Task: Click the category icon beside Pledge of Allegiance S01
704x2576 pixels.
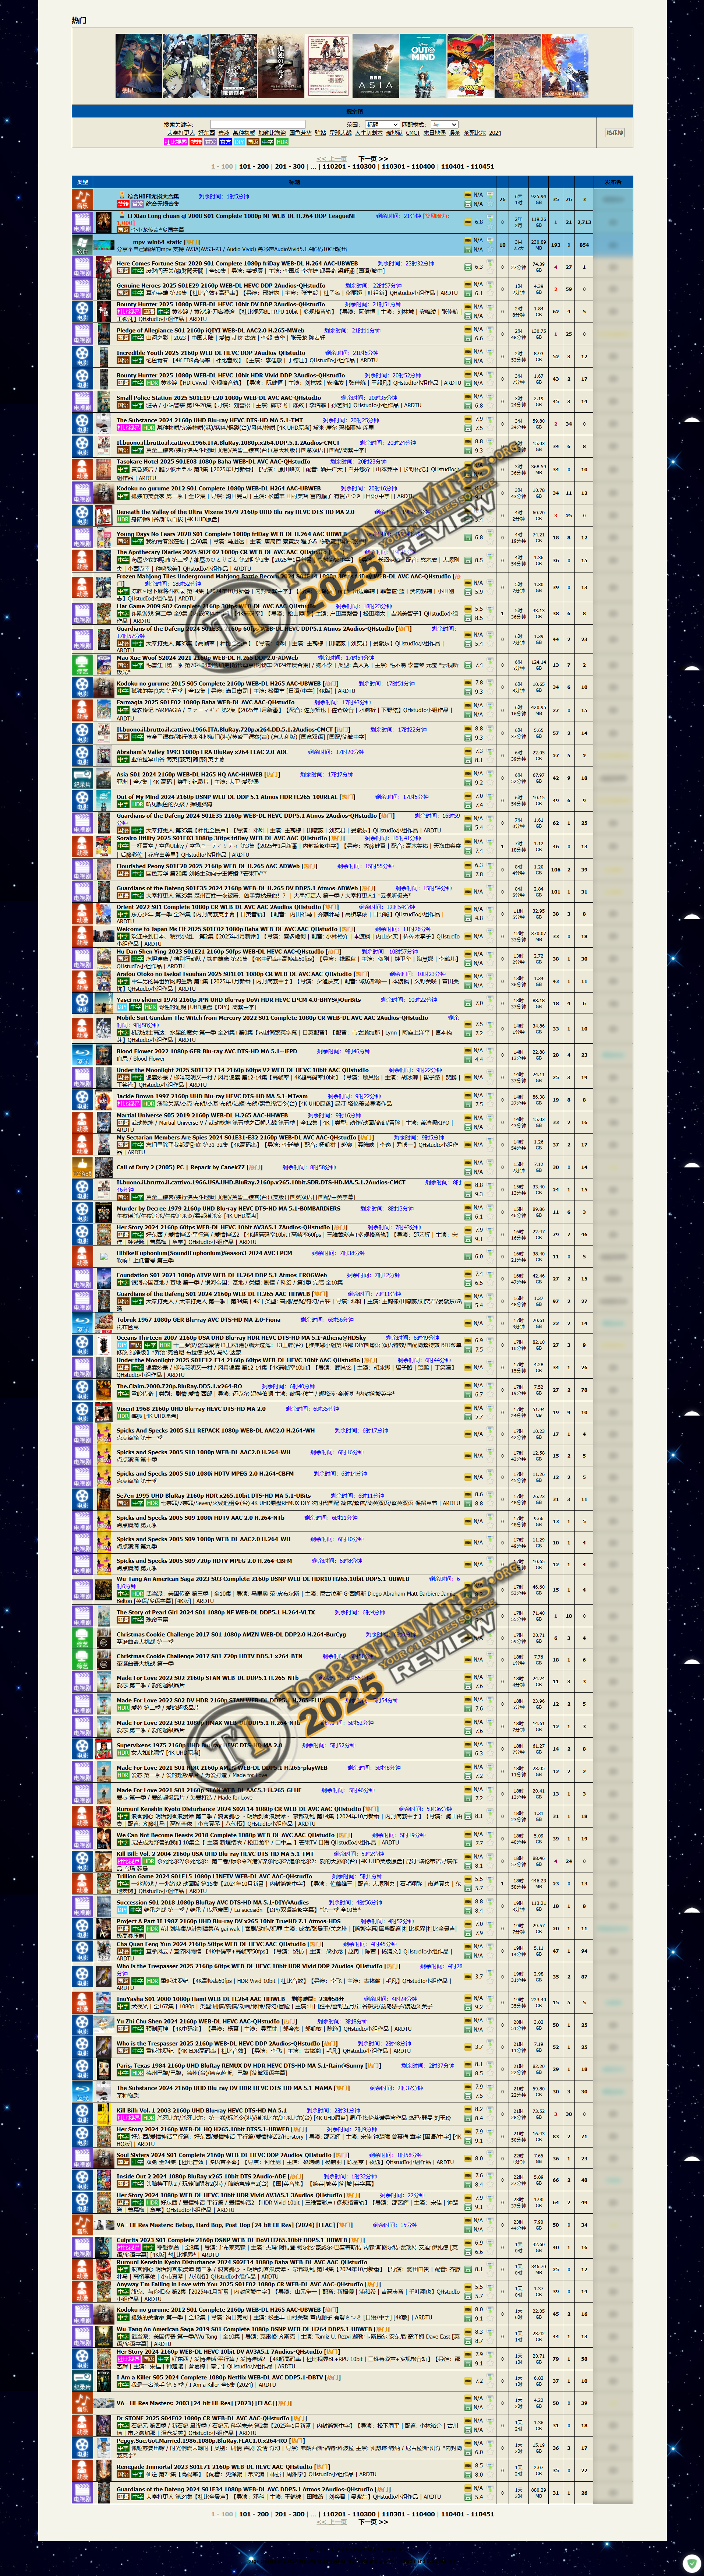Action: 82,334
